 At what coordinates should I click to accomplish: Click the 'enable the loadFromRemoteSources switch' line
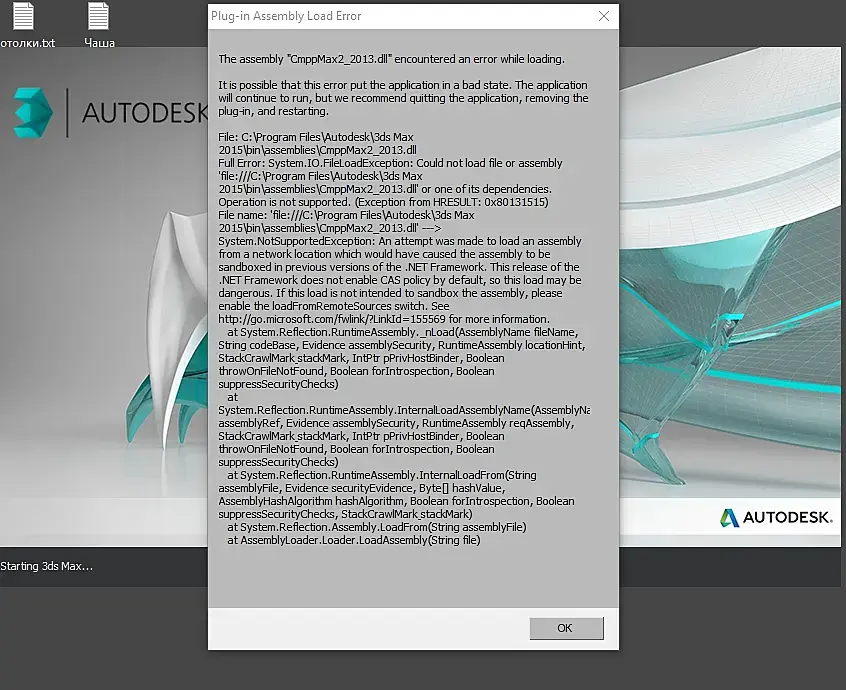[x=333, y=306]
